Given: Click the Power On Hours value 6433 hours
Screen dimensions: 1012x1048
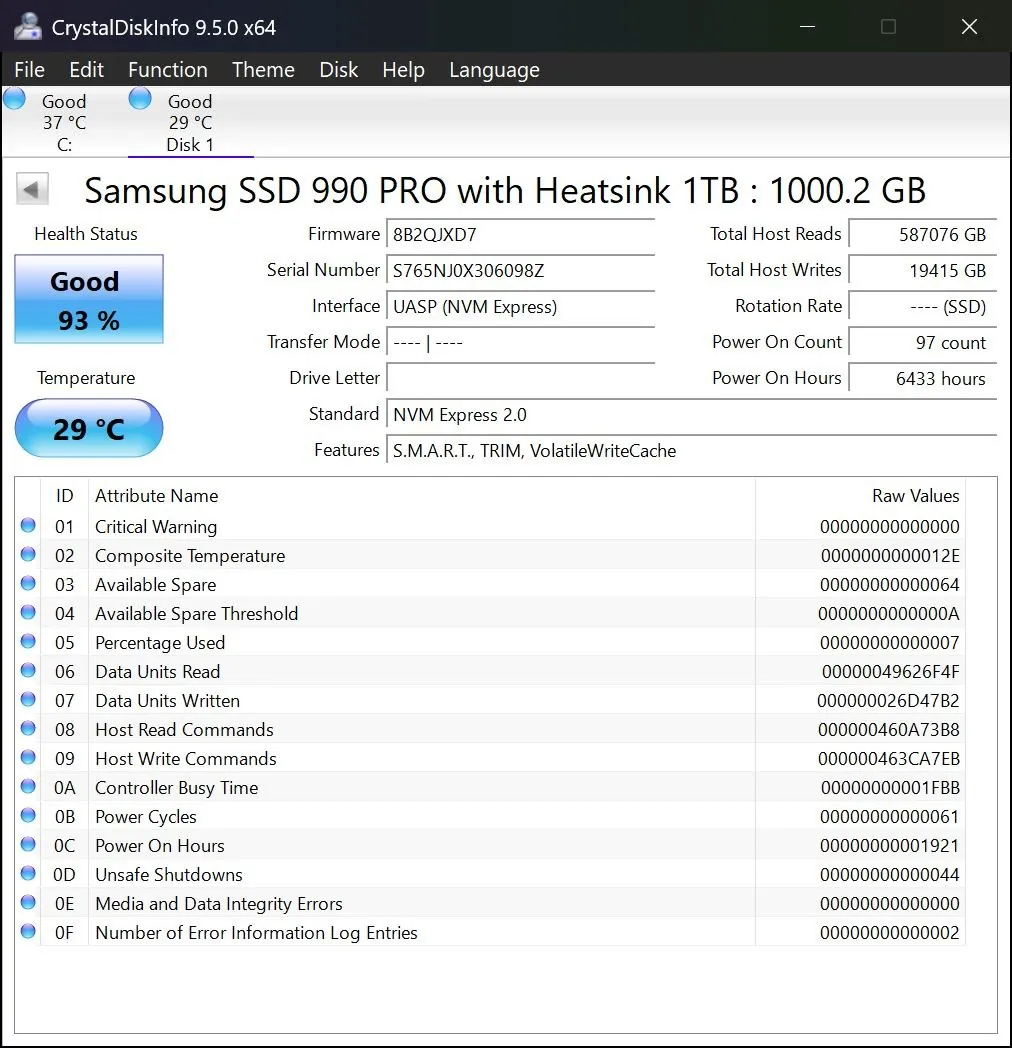Looking at the screenshot, I should (922, 379).
